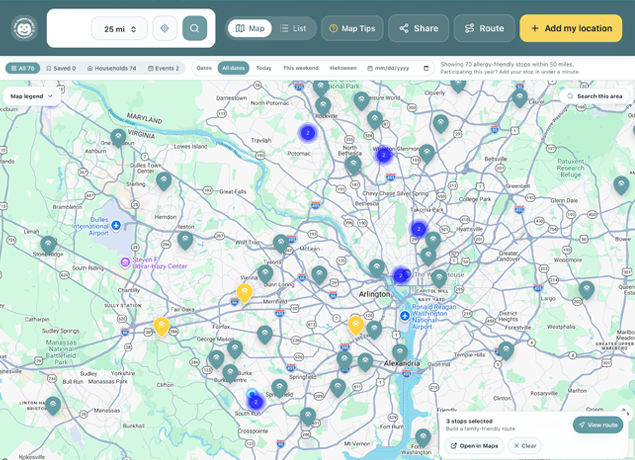Click Open in Maps
Viewport: 635px width, 460px height.
[474, 445]
